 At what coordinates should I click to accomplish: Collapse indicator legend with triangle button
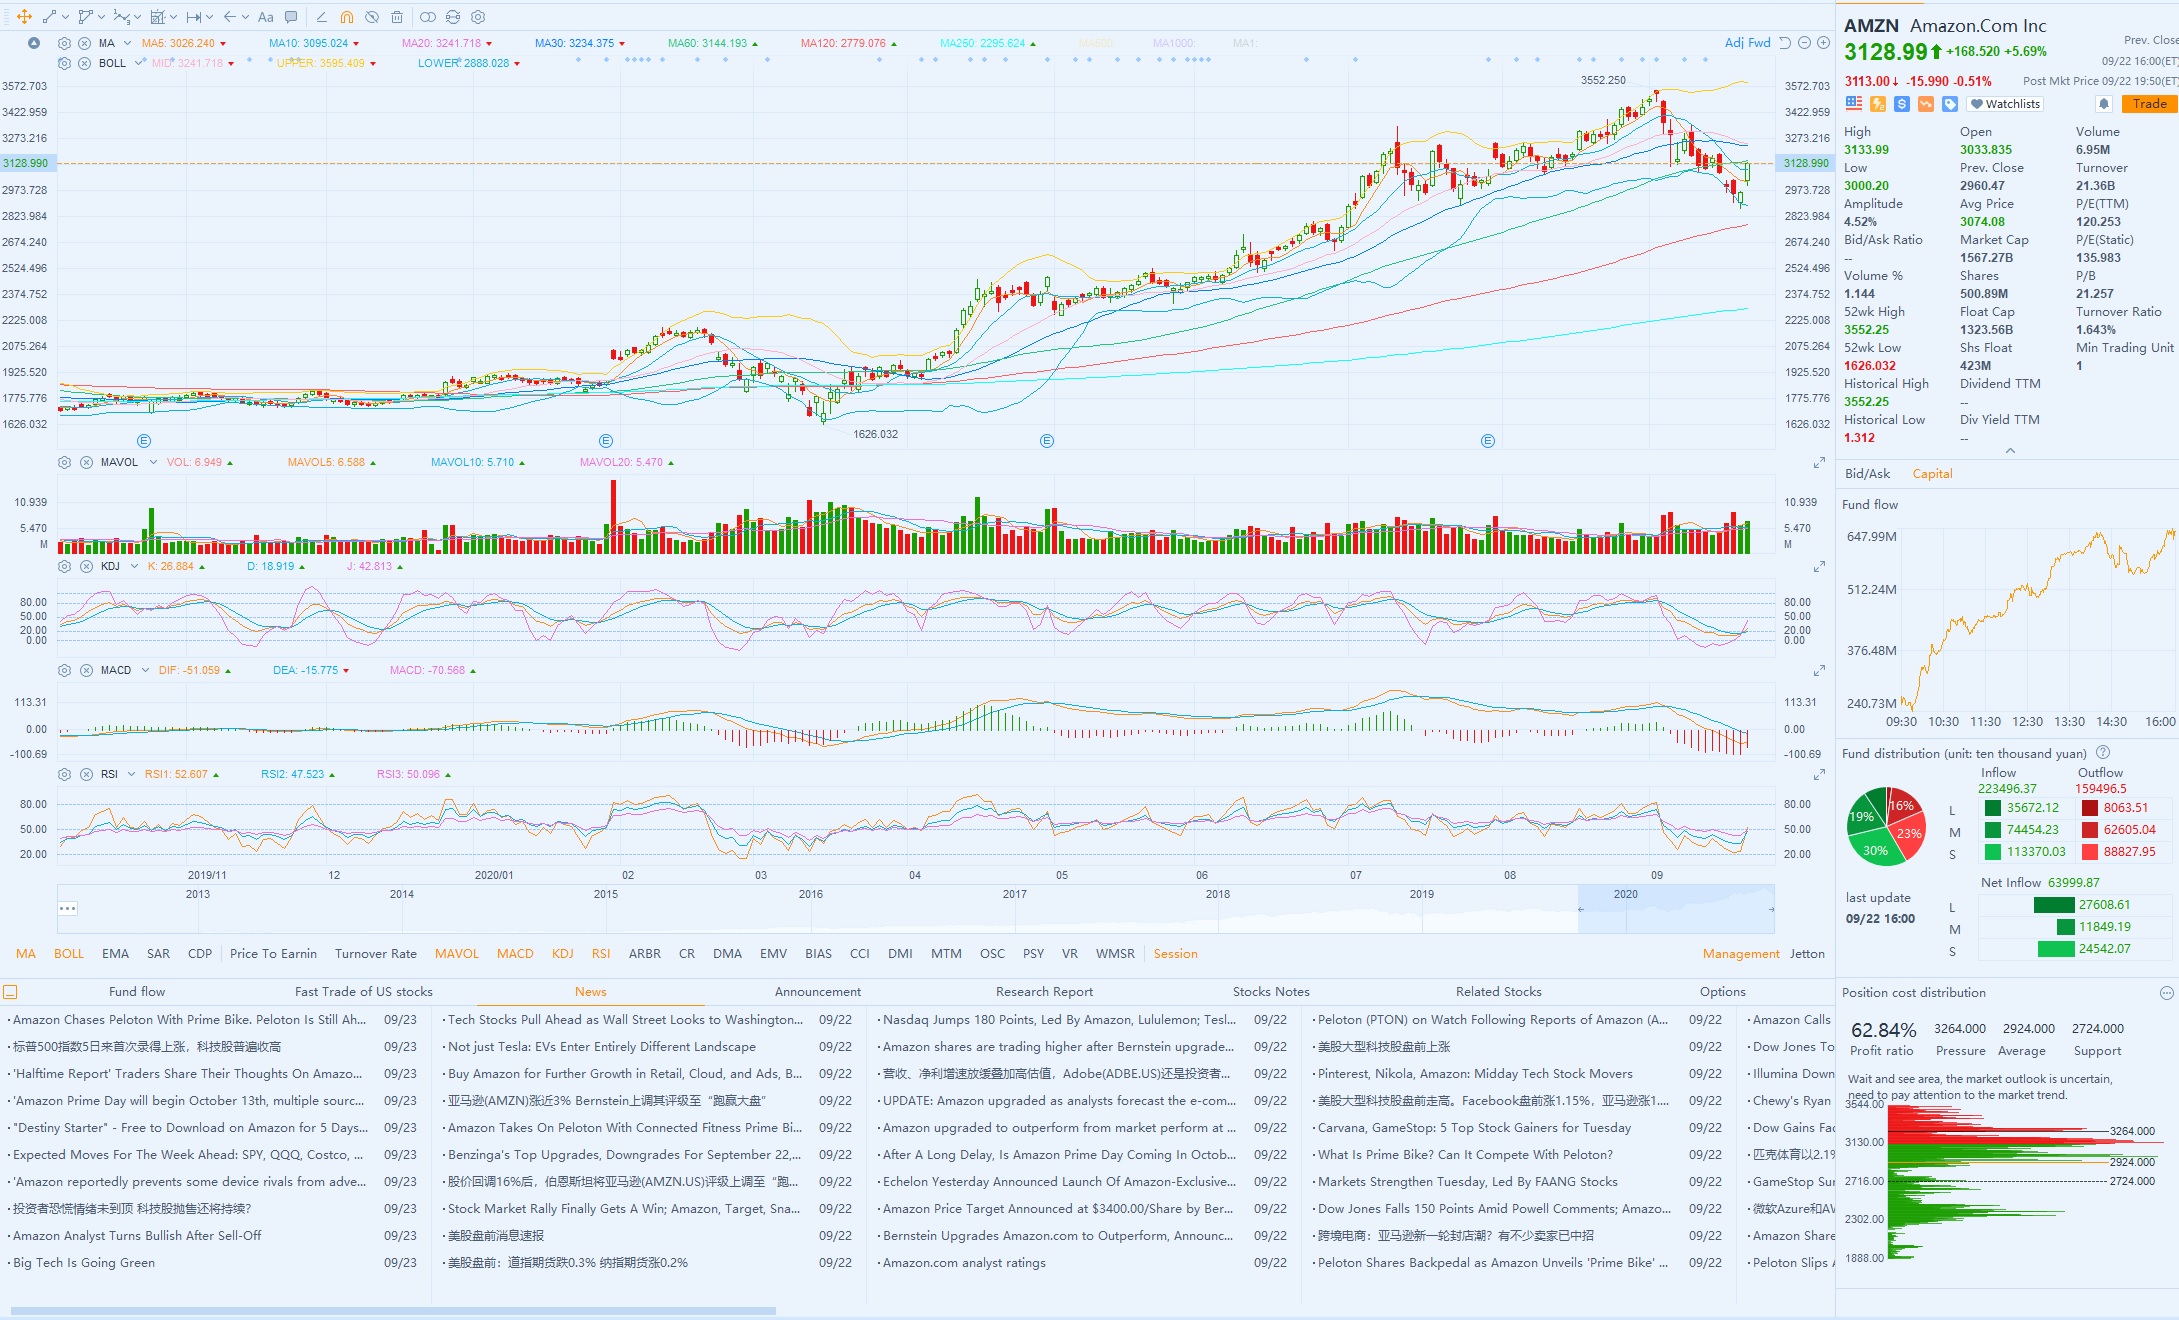(34, 43)
